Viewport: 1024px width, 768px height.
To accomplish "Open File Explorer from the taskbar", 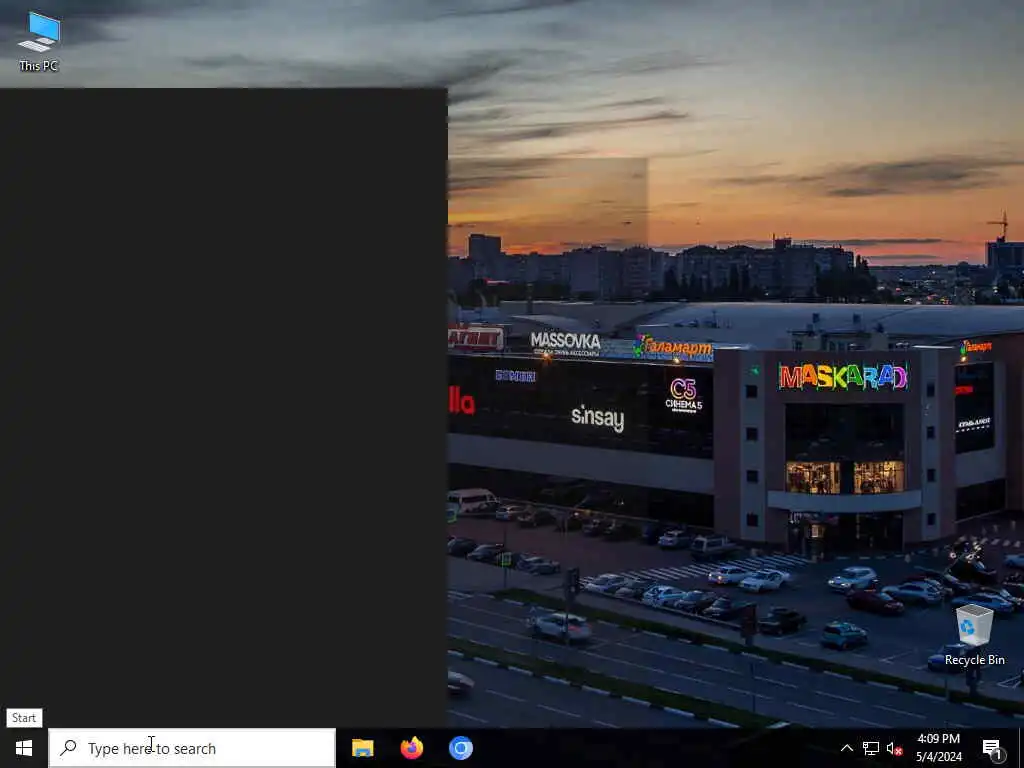I will pos(362,748).
